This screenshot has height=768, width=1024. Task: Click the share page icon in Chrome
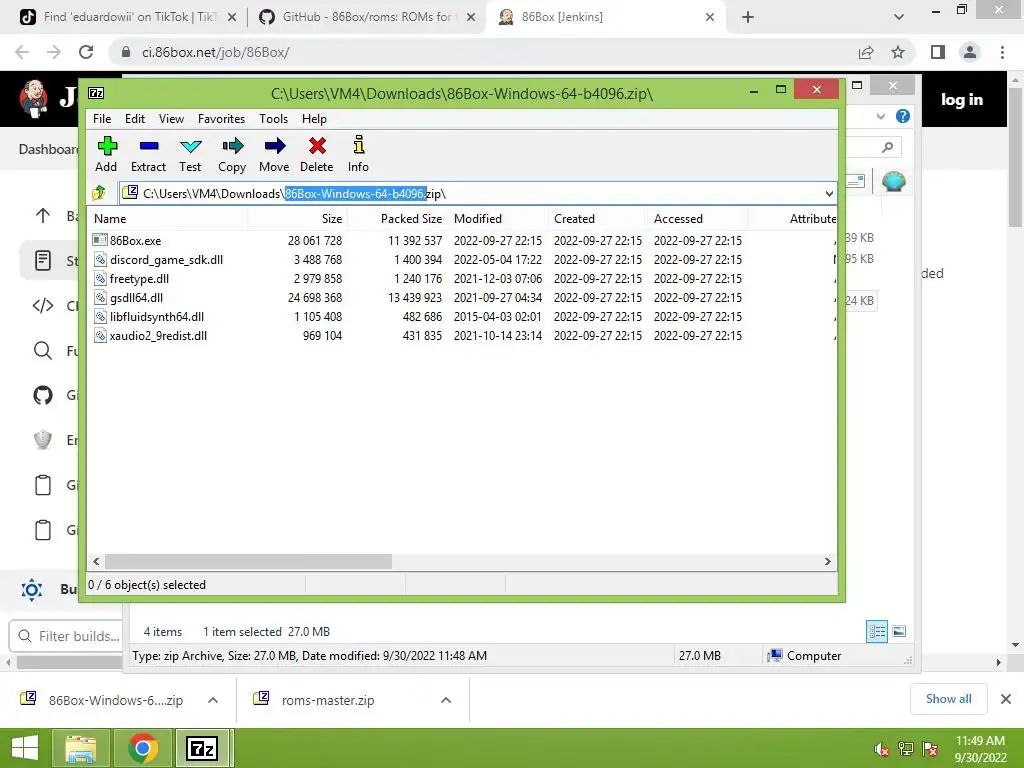(x=866, y=52)
